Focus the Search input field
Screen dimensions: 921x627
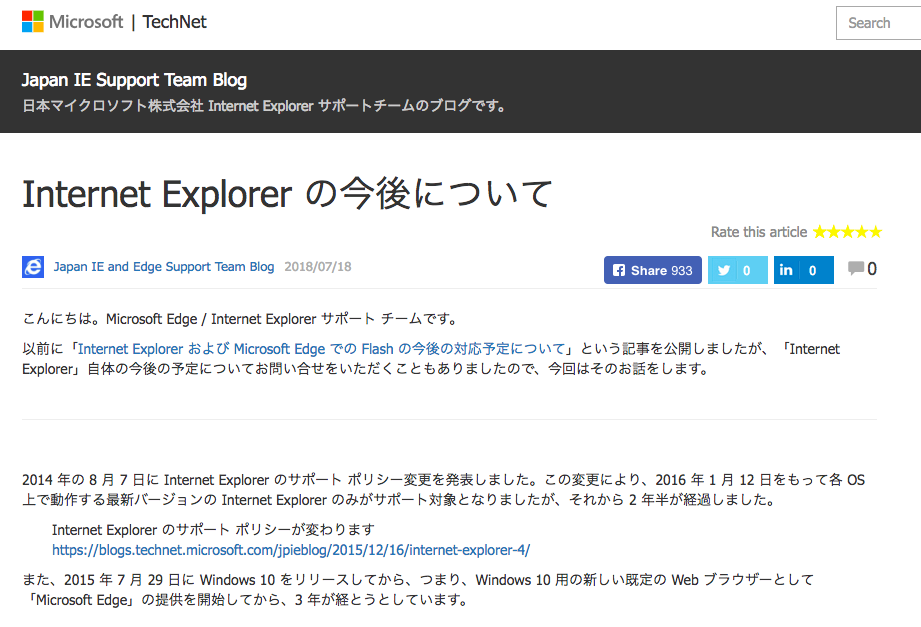tap(879, 23)
